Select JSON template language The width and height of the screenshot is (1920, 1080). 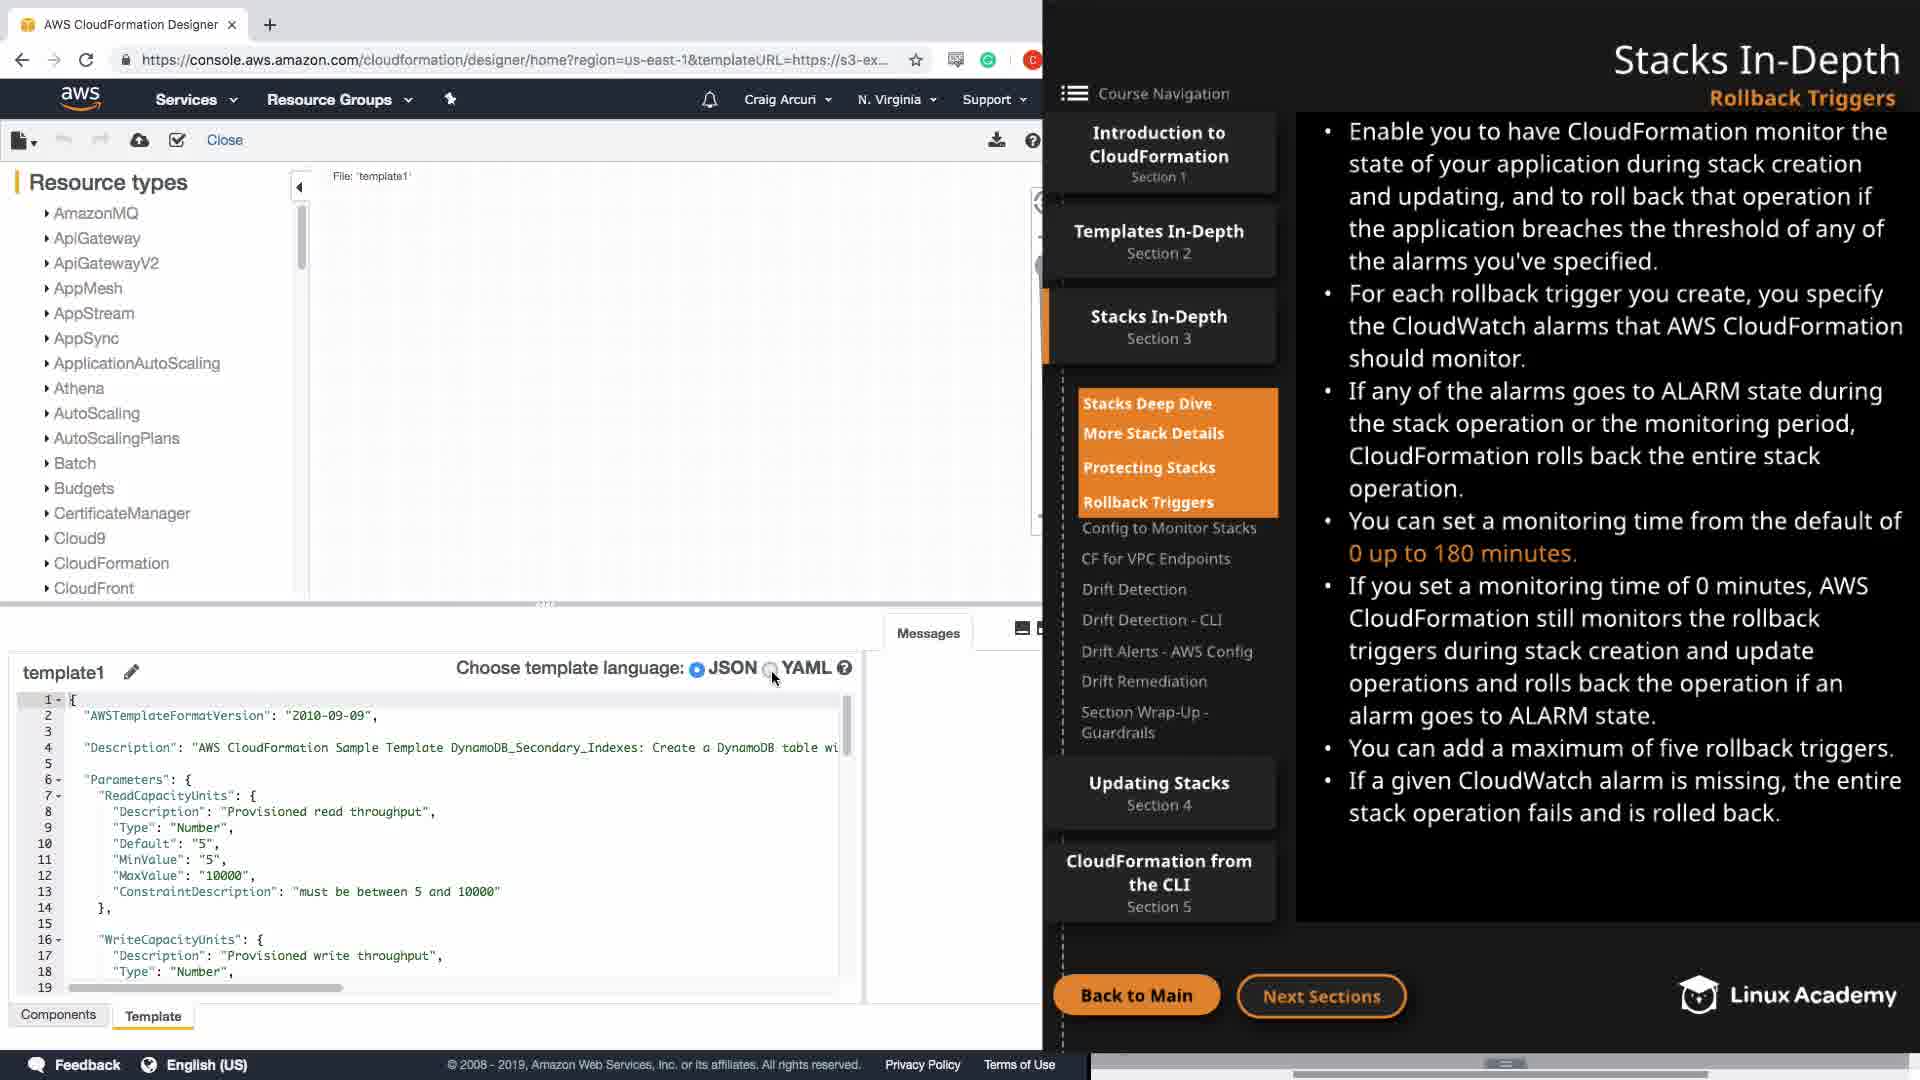[x=697, y=669]
